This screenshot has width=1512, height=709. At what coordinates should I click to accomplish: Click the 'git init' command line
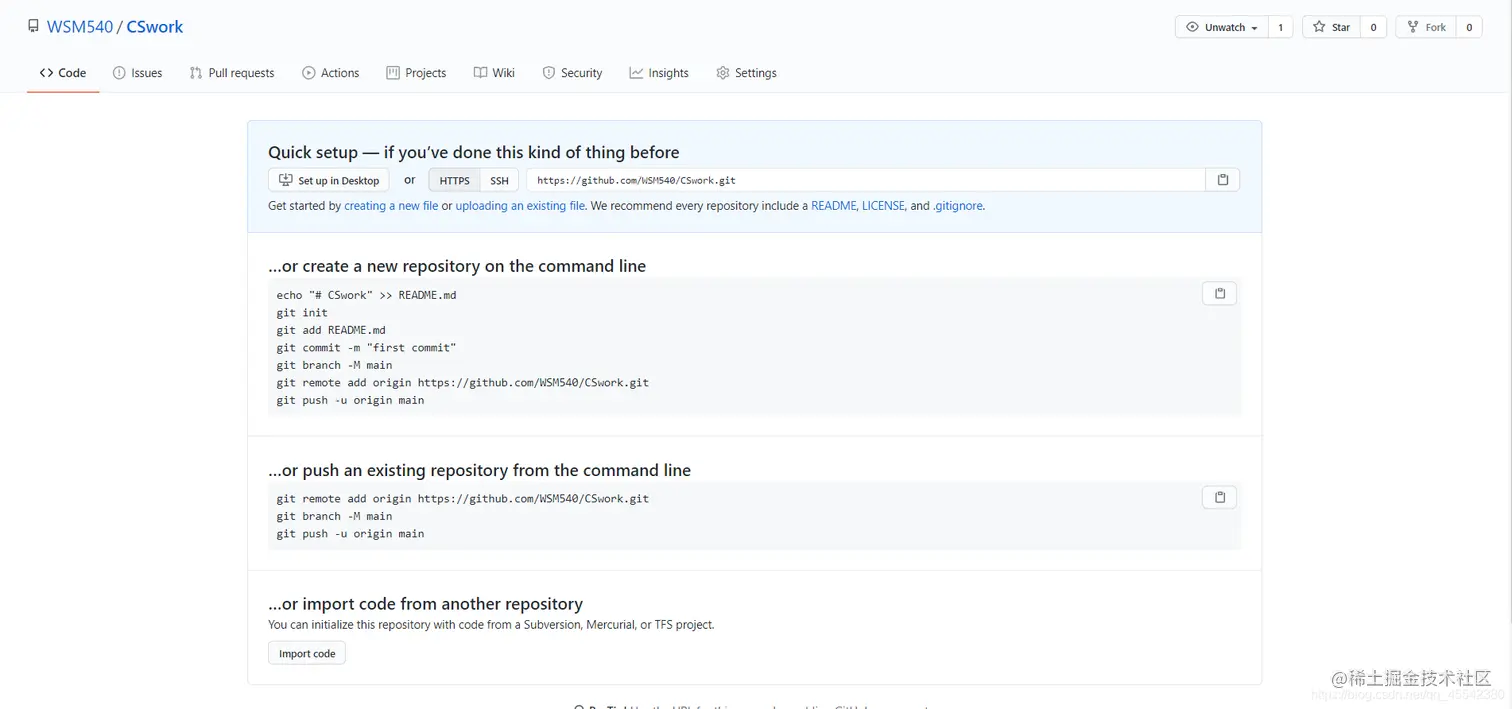302,313
